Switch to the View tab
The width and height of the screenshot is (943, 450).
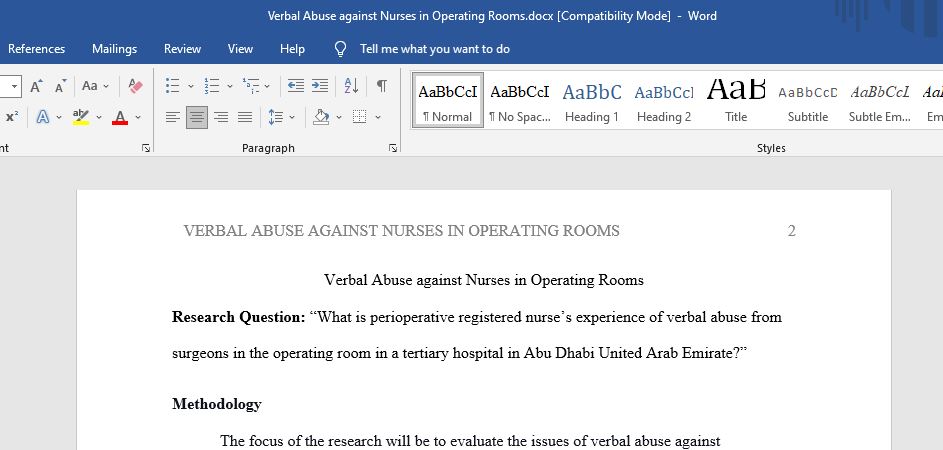coord(240,49)
